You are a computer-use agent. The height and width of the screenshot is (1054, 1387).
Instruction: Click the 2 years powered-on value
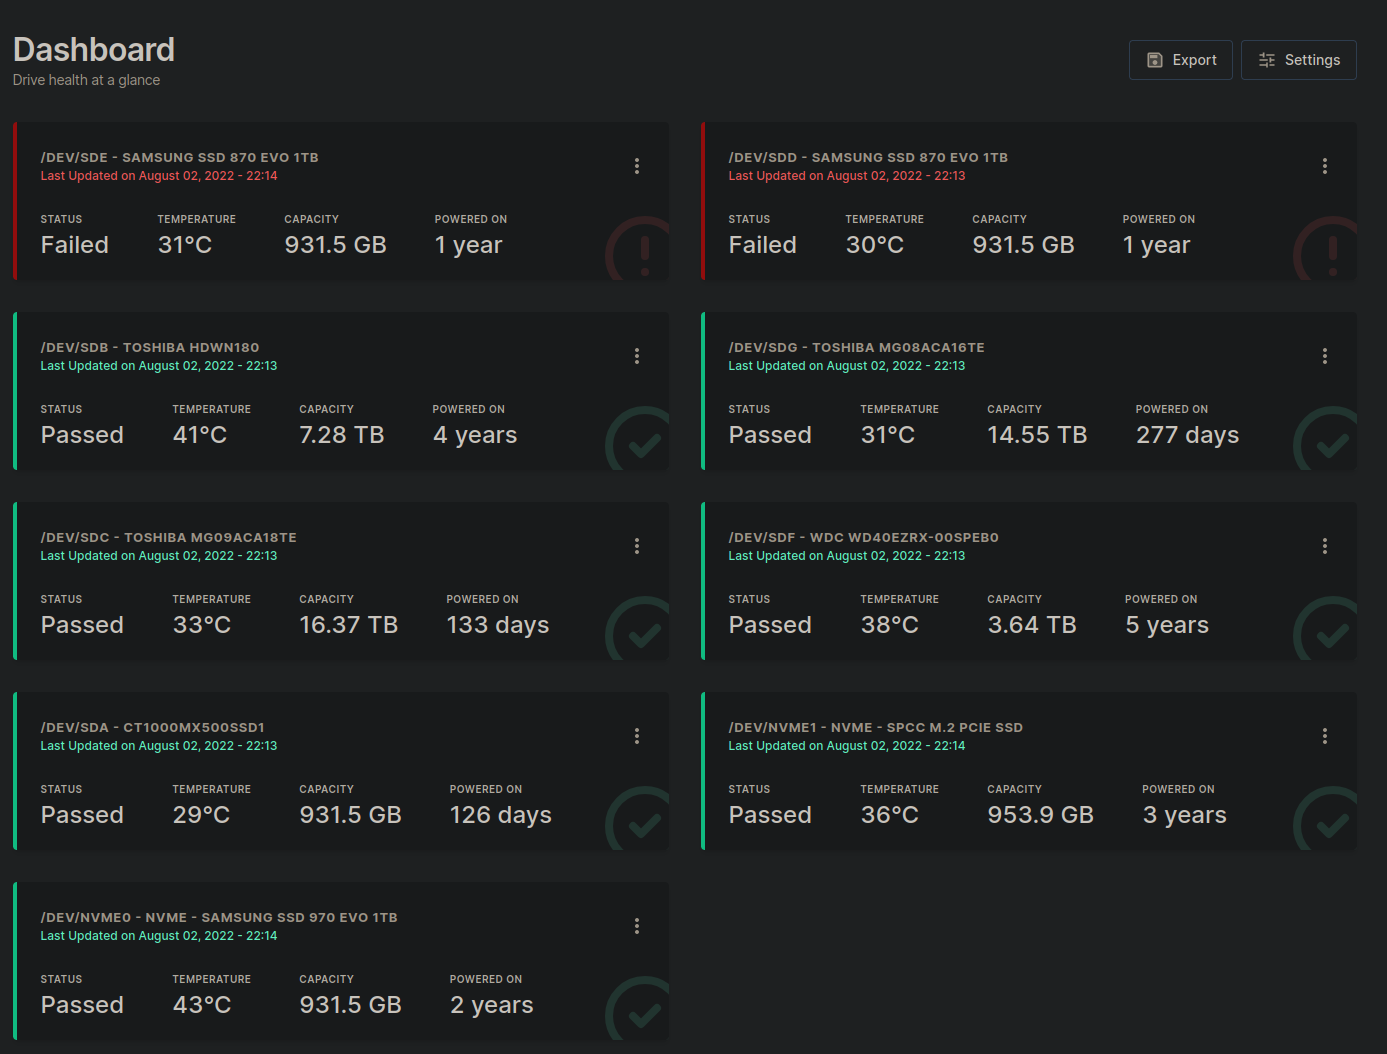tap(492, 1005)
